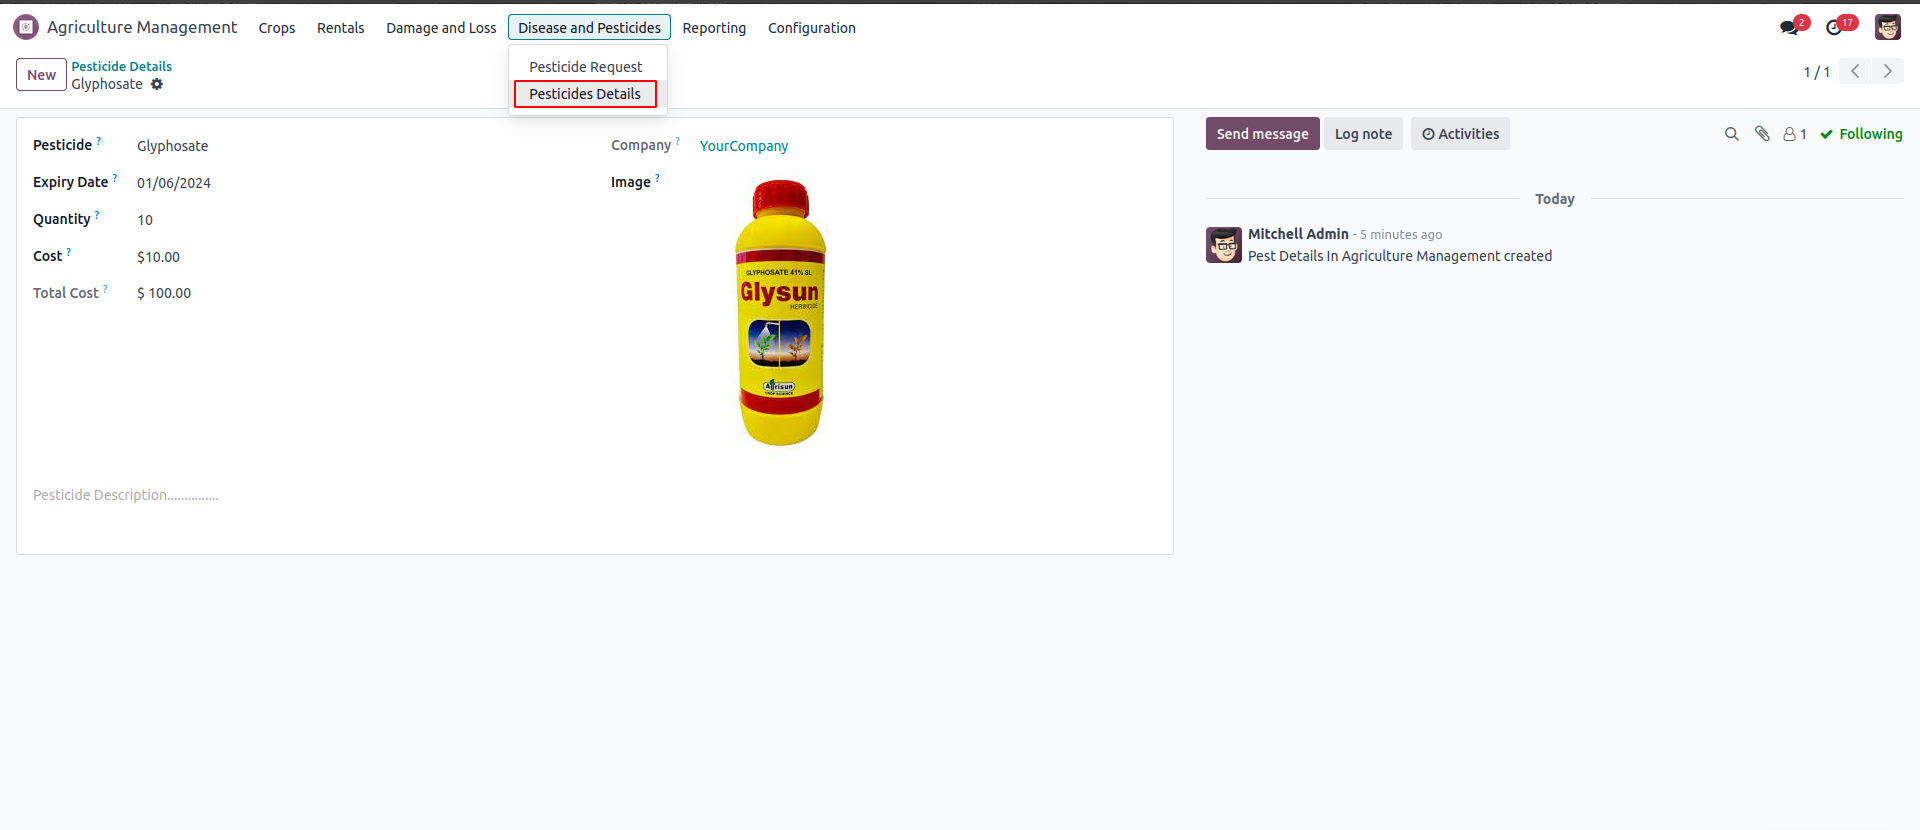Open the Crops menu
Screen dimensions: 1920x830
(x=277, y=28)
